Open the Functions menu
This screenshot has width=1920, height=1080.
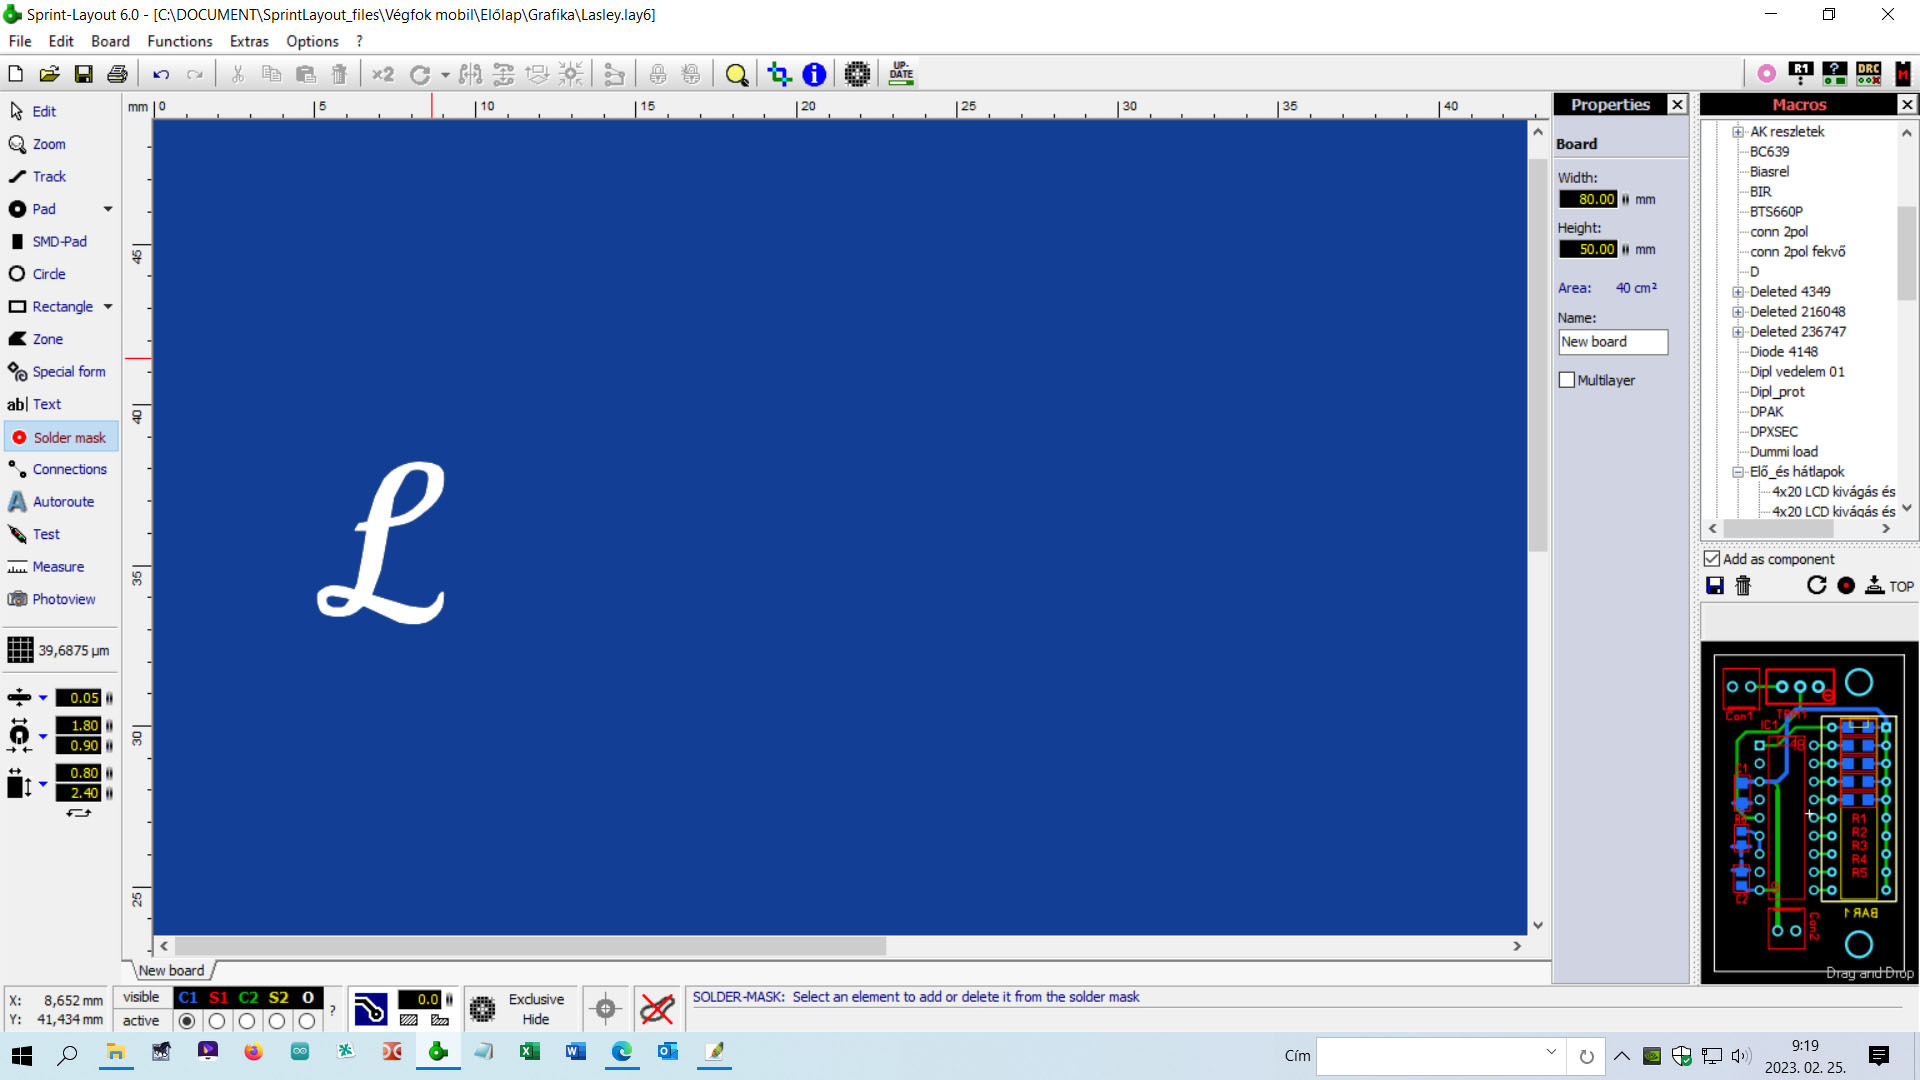[x=179, y=42]
